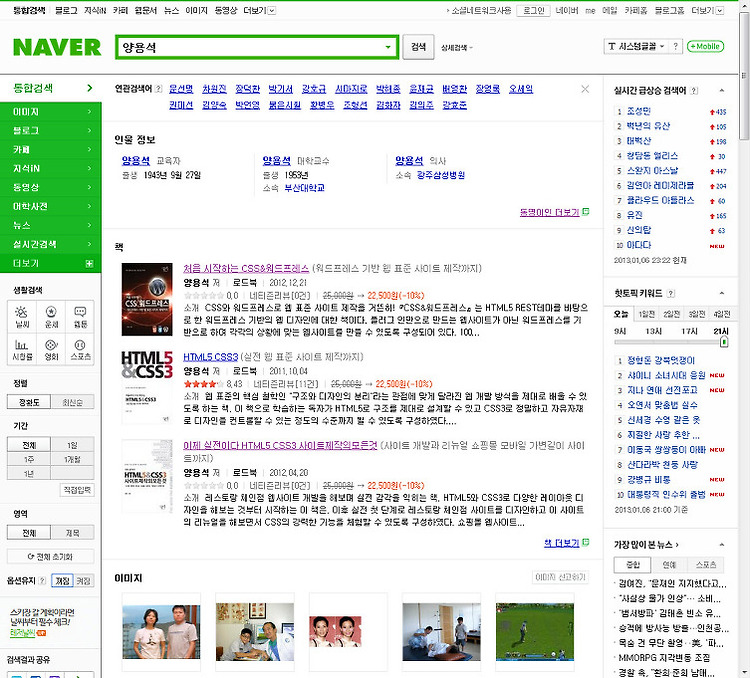This screenshot has height=678, width=750.
Task: Open the 시청률 ratings chart icon
Action: coord(22,349)
